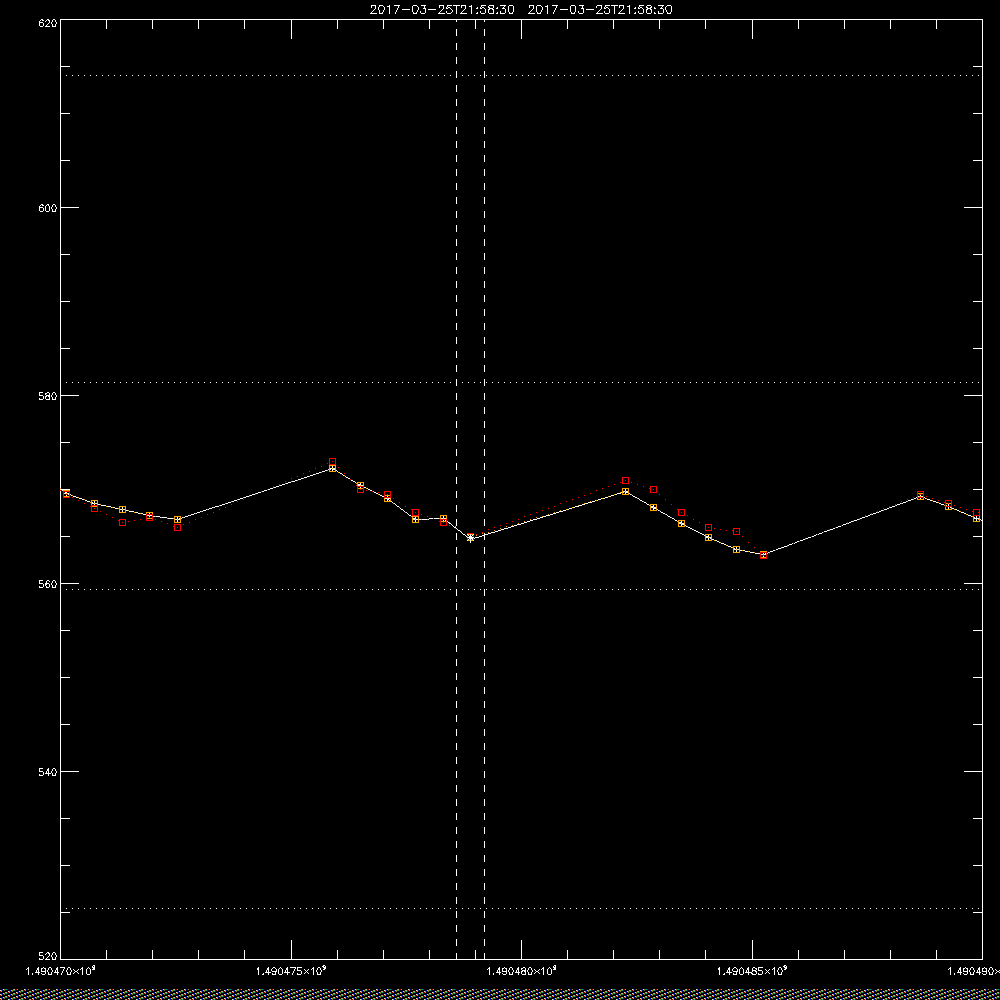The width and height of the screenshot is (1000, 1000).
Task: Click the 600 y-axis label
Action: coord(48,208)
